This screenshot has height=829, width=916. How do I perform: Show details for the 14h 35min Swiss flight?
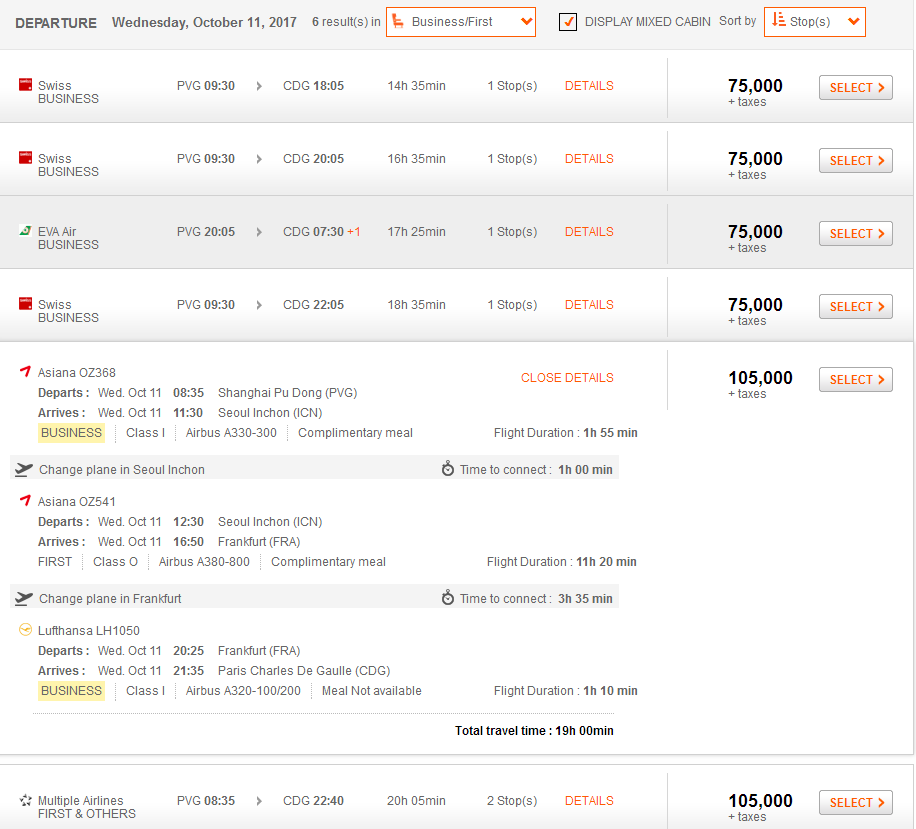coord(589,86)
